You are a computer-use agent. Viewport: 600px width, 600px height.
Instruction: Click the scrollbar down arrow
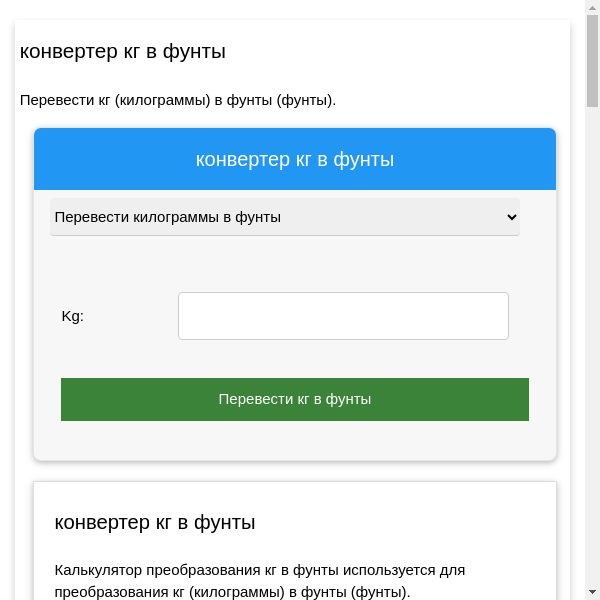tap(592, 593)
